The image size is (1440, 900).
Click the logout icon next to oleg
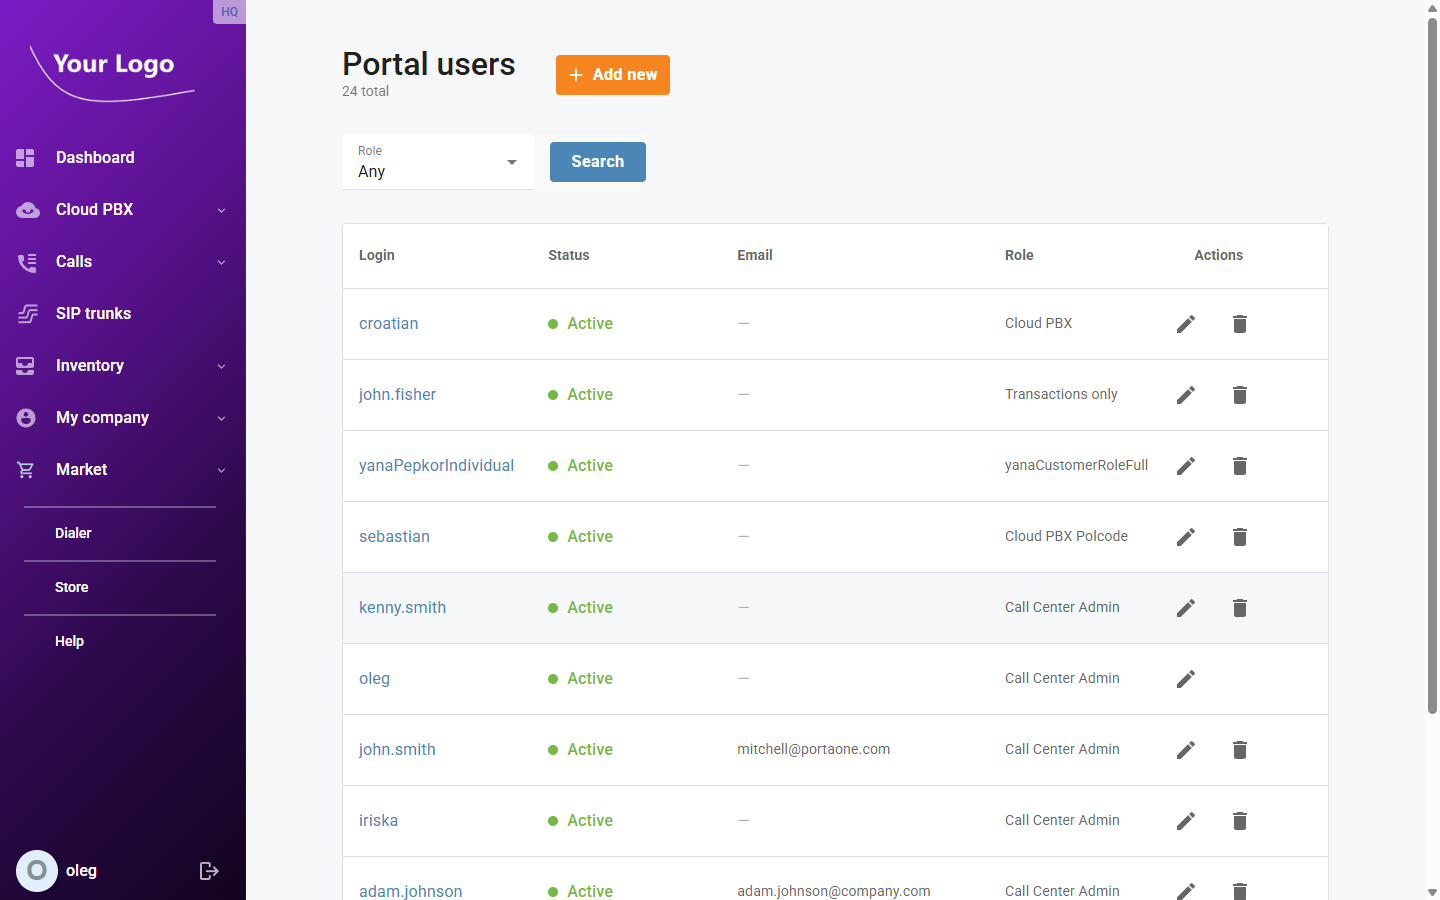(x=208, y=870)
